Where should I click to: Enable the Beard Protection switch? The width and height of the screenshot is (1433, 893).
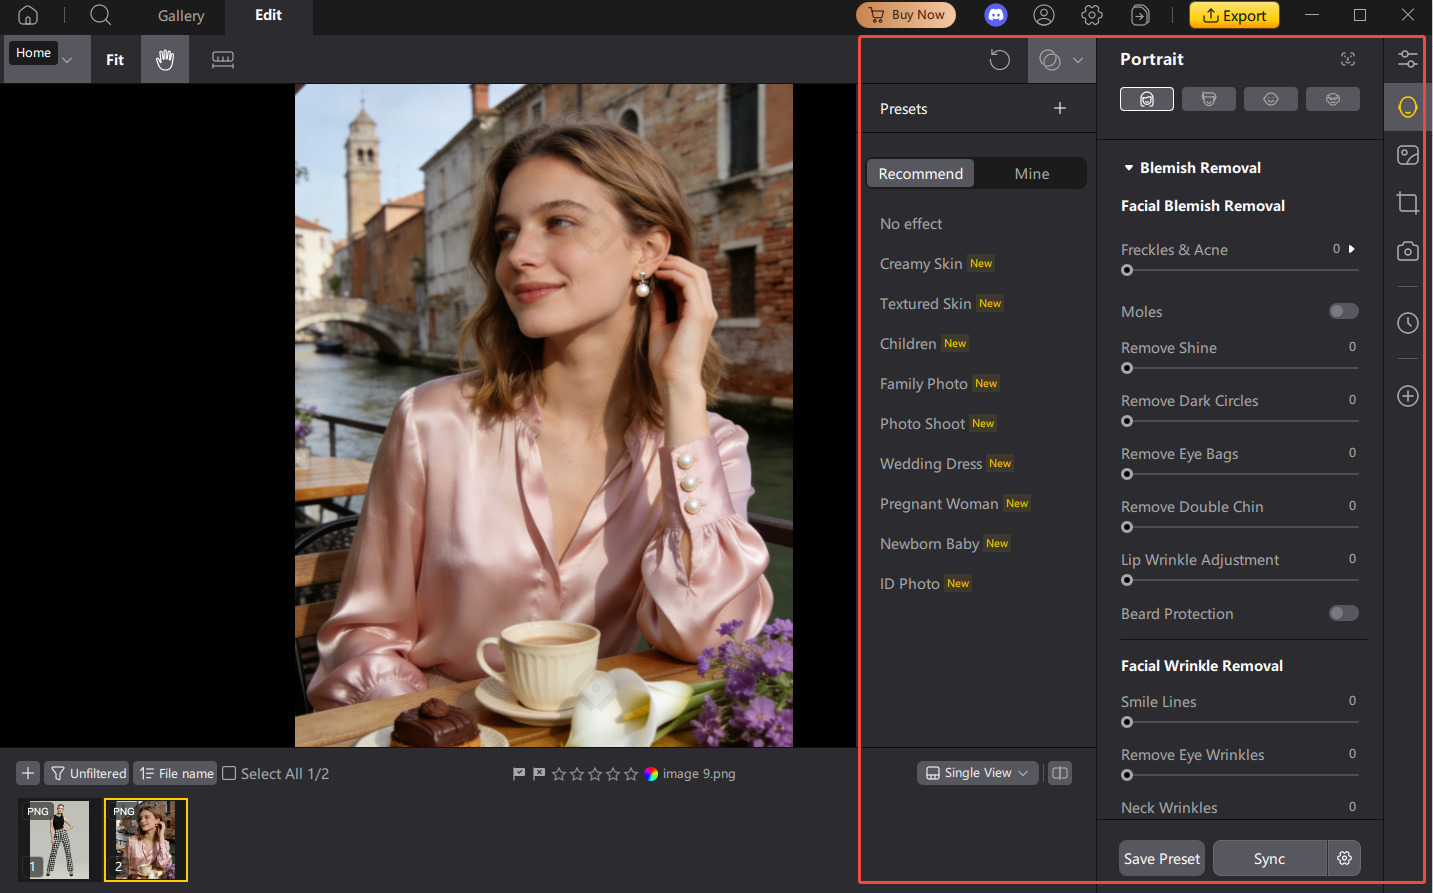coord(1343,613)
